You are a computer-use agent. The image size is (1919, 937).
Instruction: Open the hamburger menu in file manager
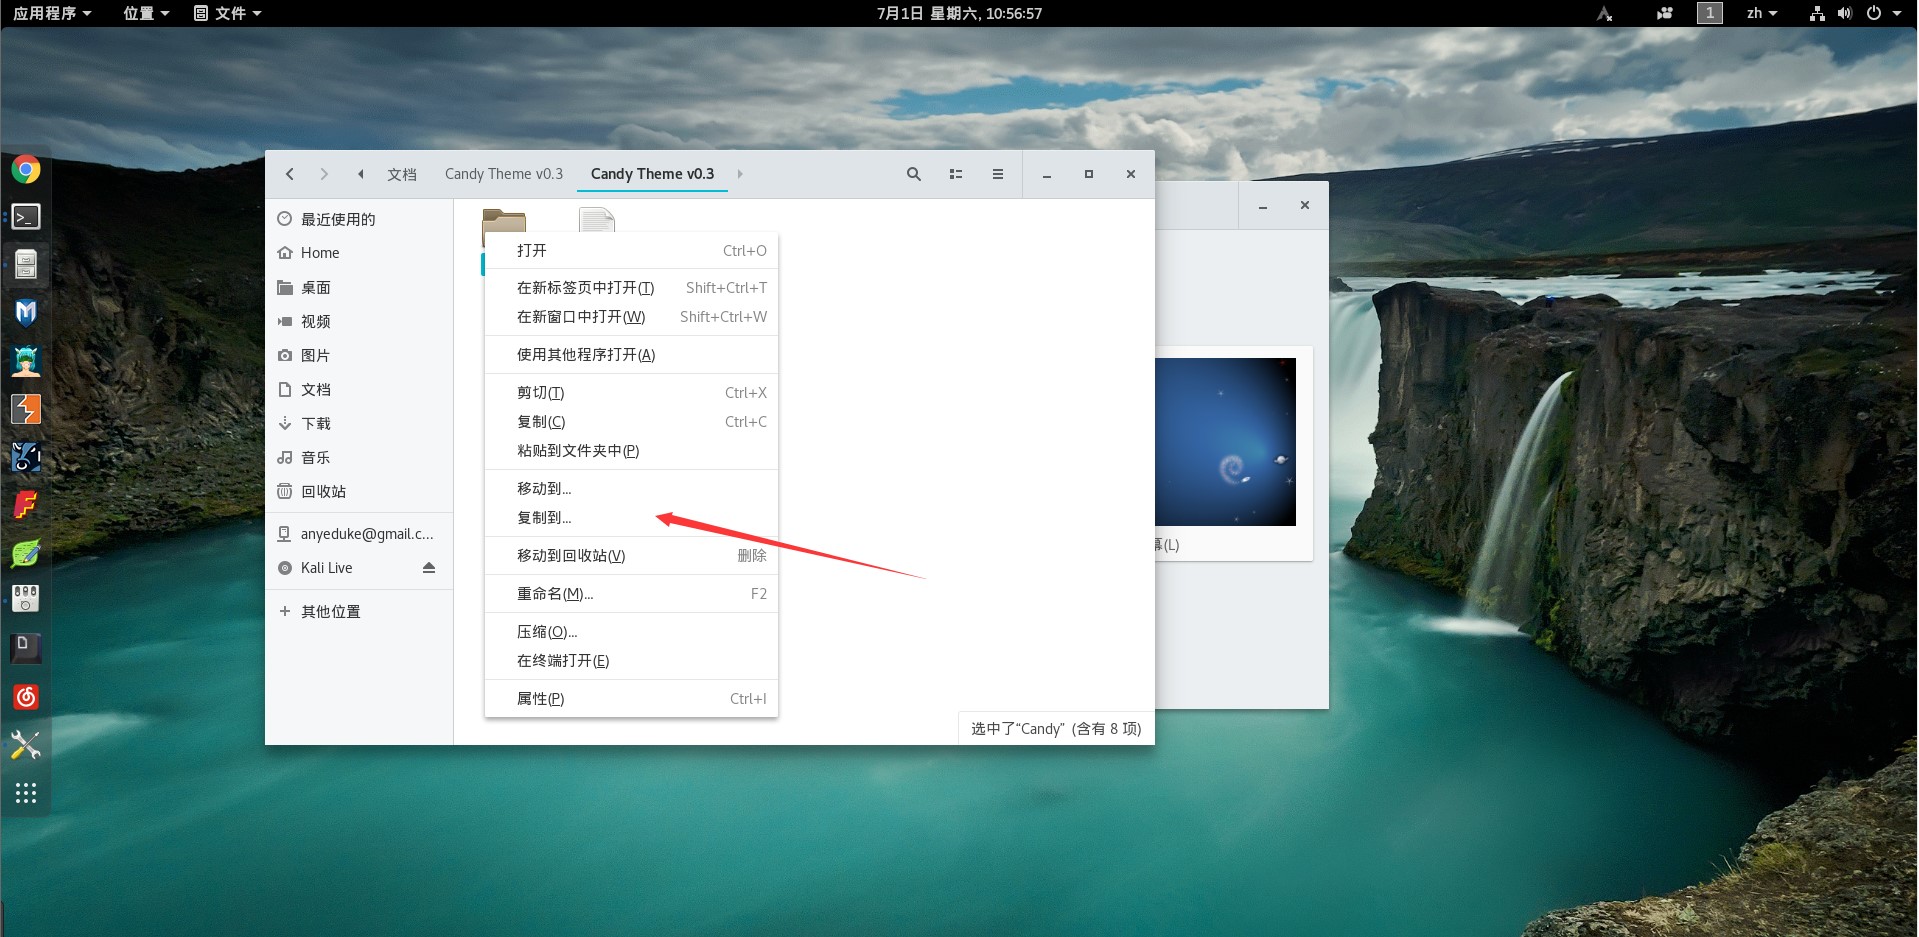(997, 174)
